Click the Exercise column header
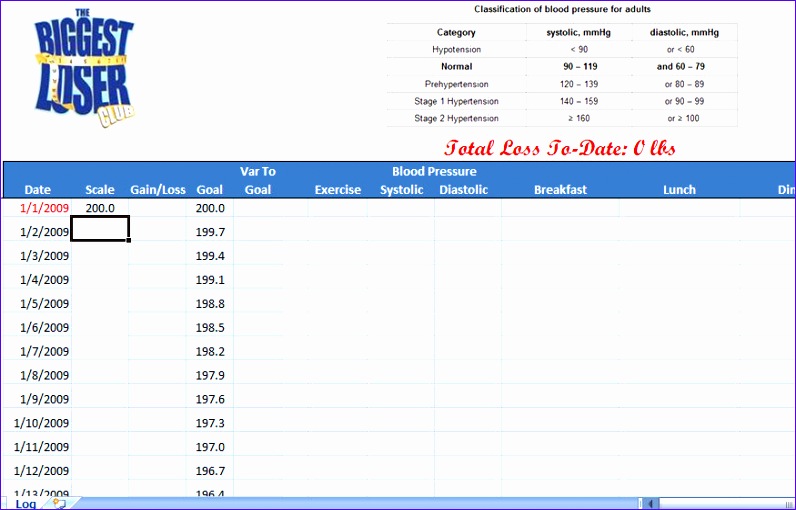Viewport: 796px width, 510px height. click(x=338, y=189)
